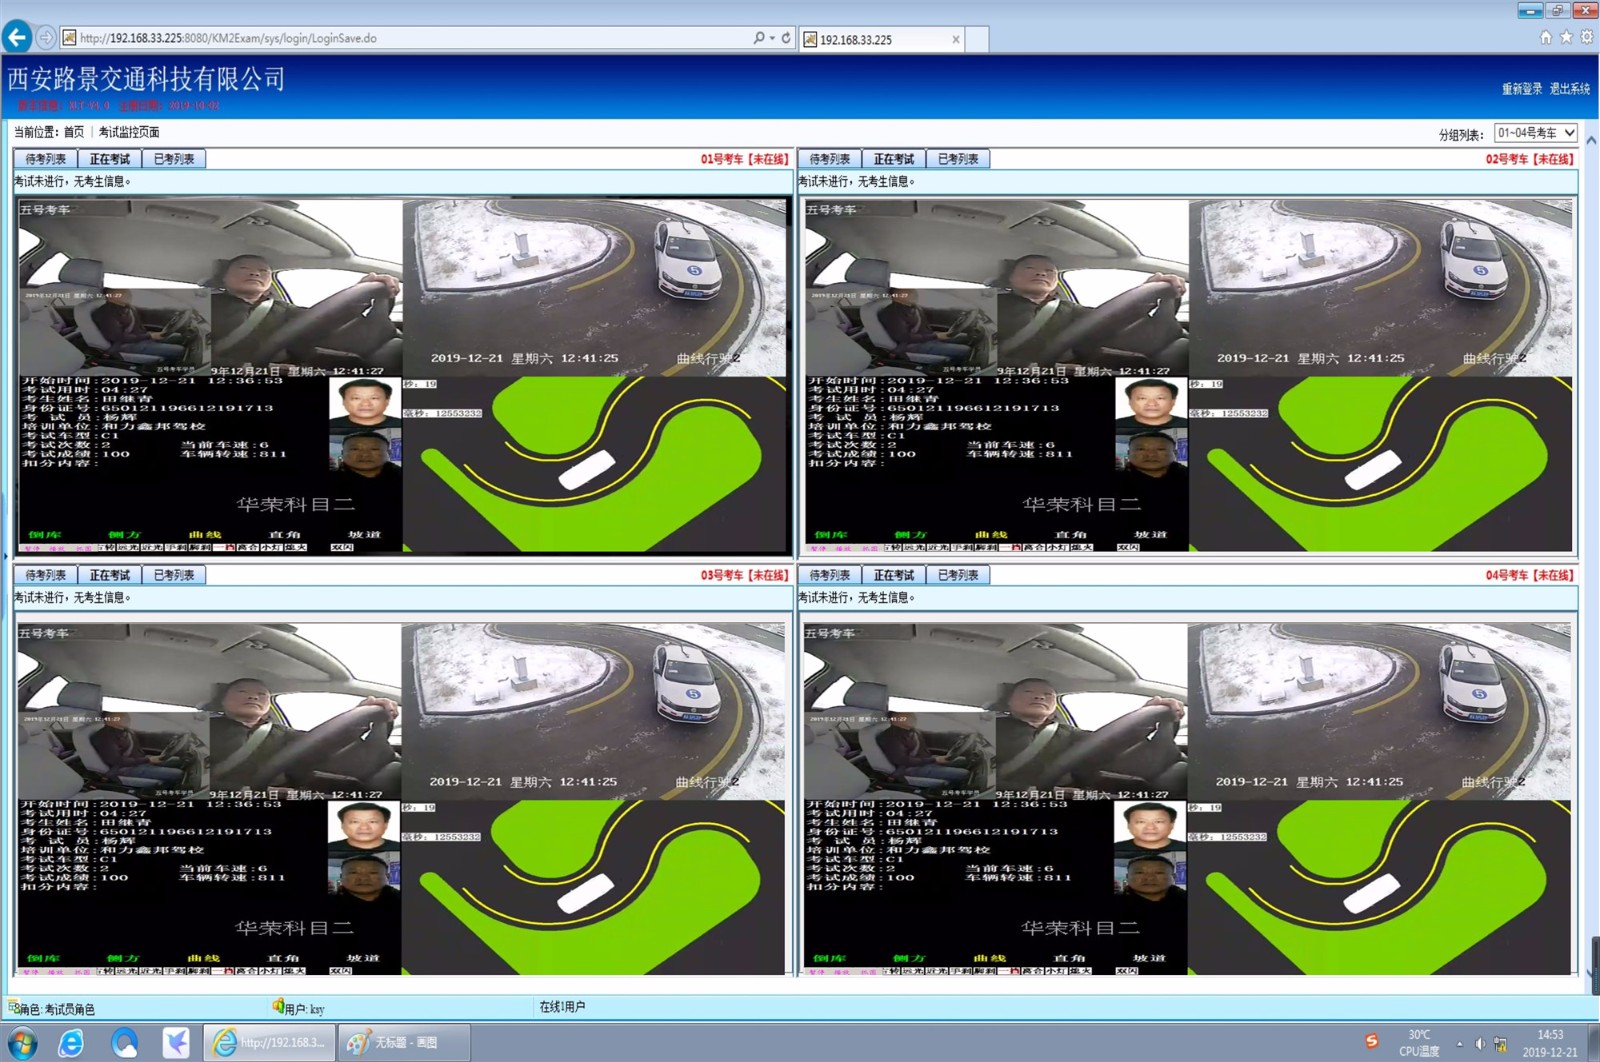Click the browser URL address field
This screenshot has height=1062, width=1600.
(x=400, y=38)
